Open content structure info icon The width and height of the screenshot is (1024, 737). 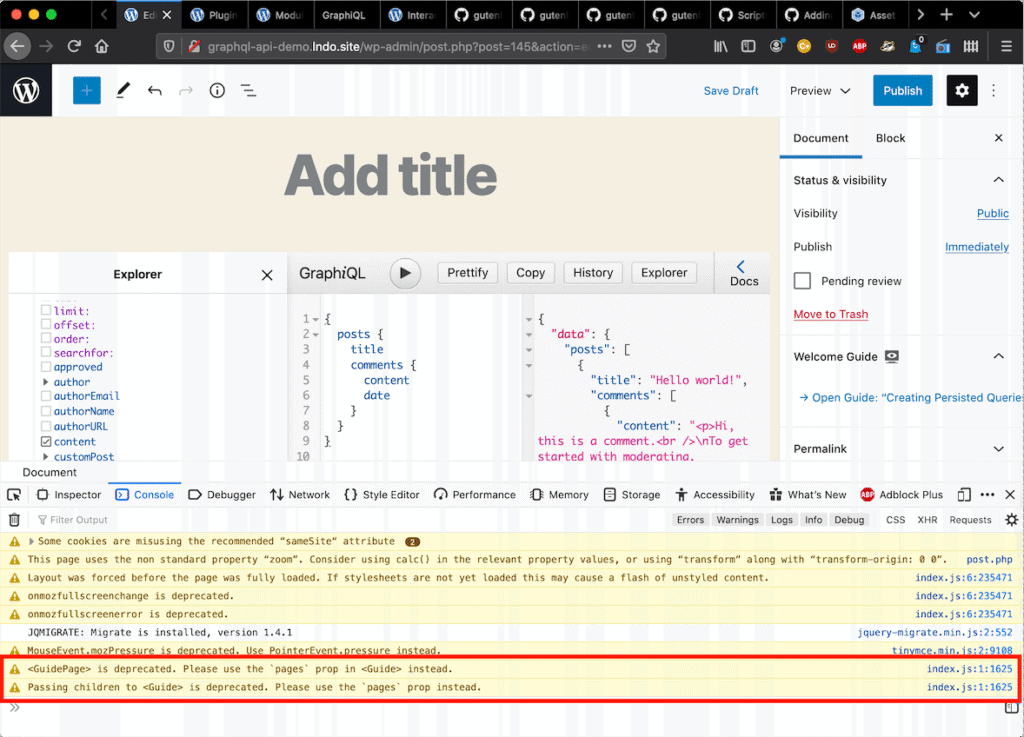click(x=217, y=91)
